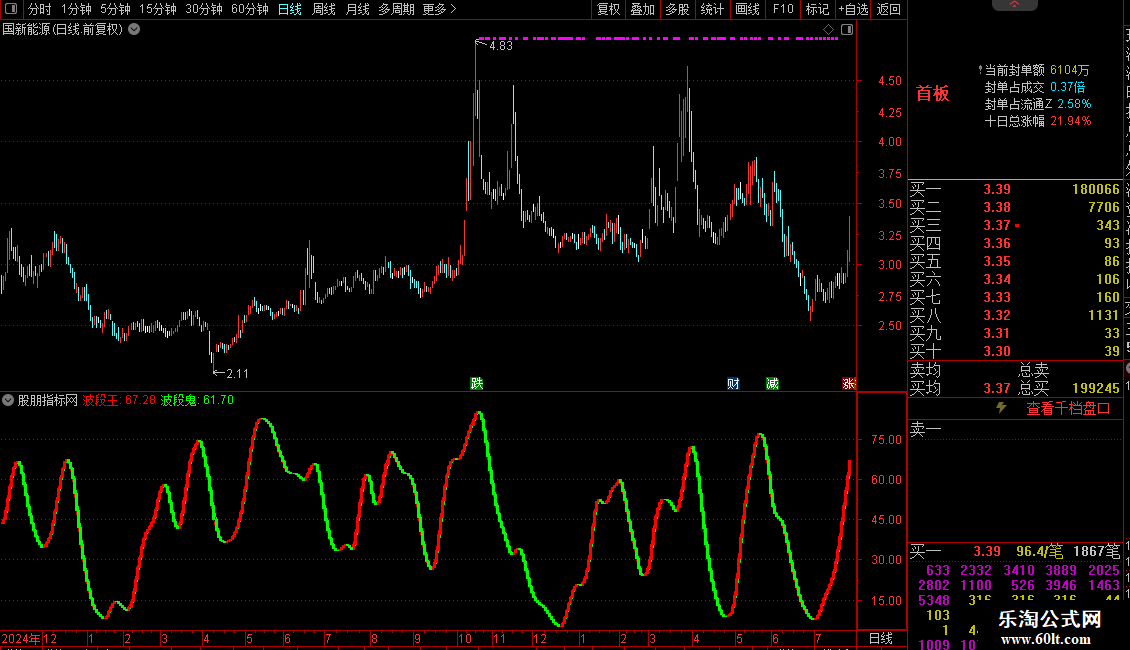Expand the 更多 periods menu
Screen dimensions: 1130x650
439,9
